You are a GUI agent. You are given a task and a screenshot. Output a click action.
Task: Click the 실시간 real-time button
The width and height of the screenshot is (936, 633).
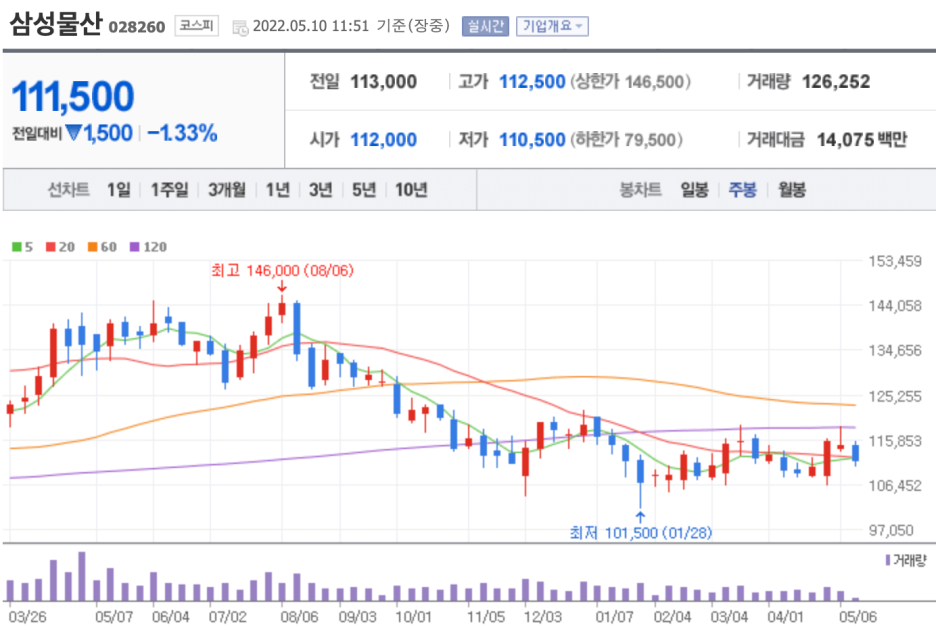coord(485,26)
